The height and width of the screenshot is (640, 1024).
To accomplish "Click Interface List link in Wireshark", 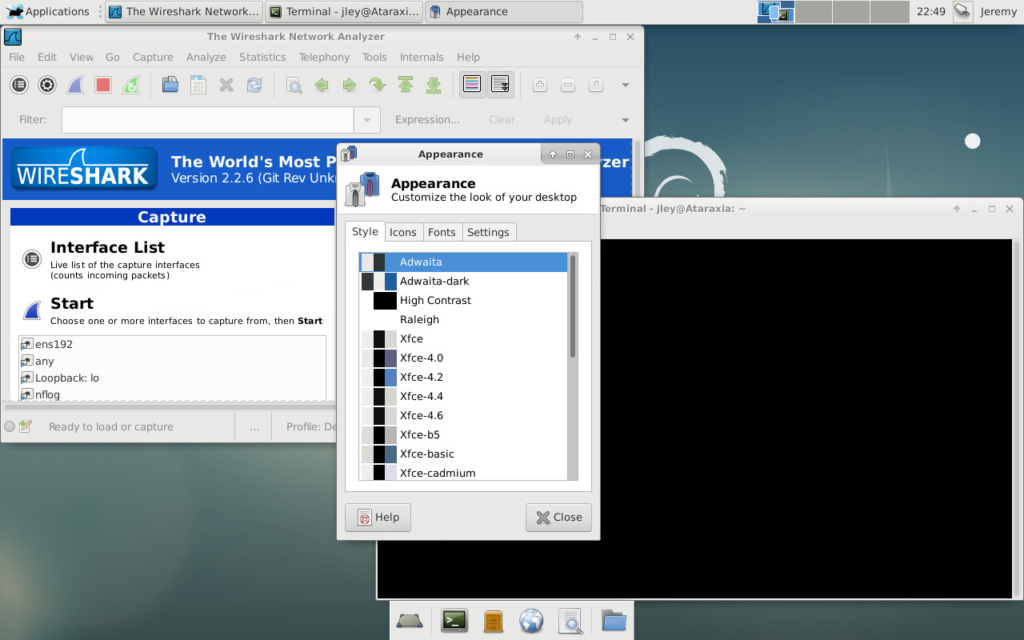I will coord(107,248).
